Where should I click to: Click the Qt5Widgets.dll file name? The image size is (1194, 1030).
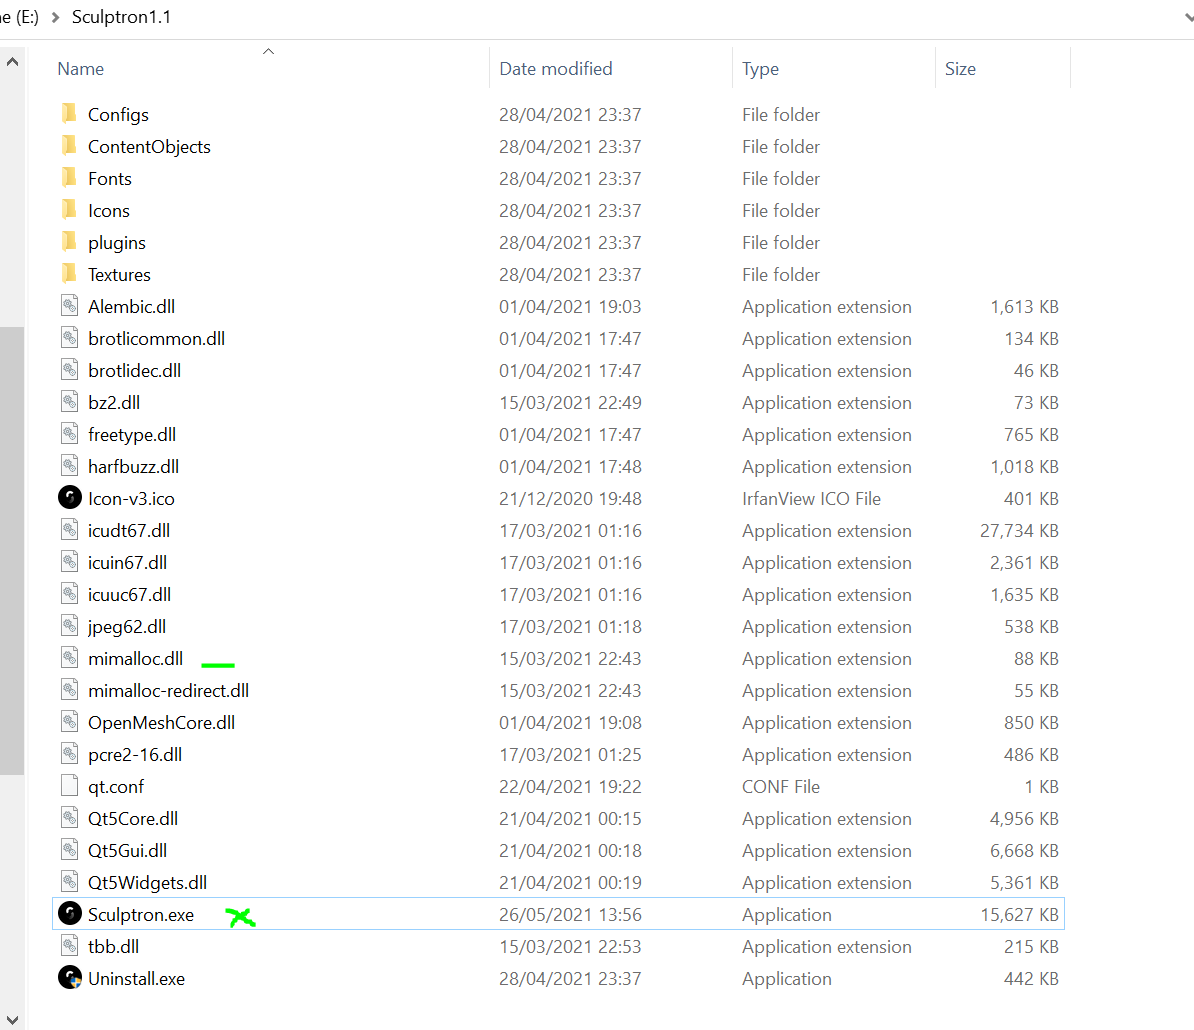tap(147, 882)
